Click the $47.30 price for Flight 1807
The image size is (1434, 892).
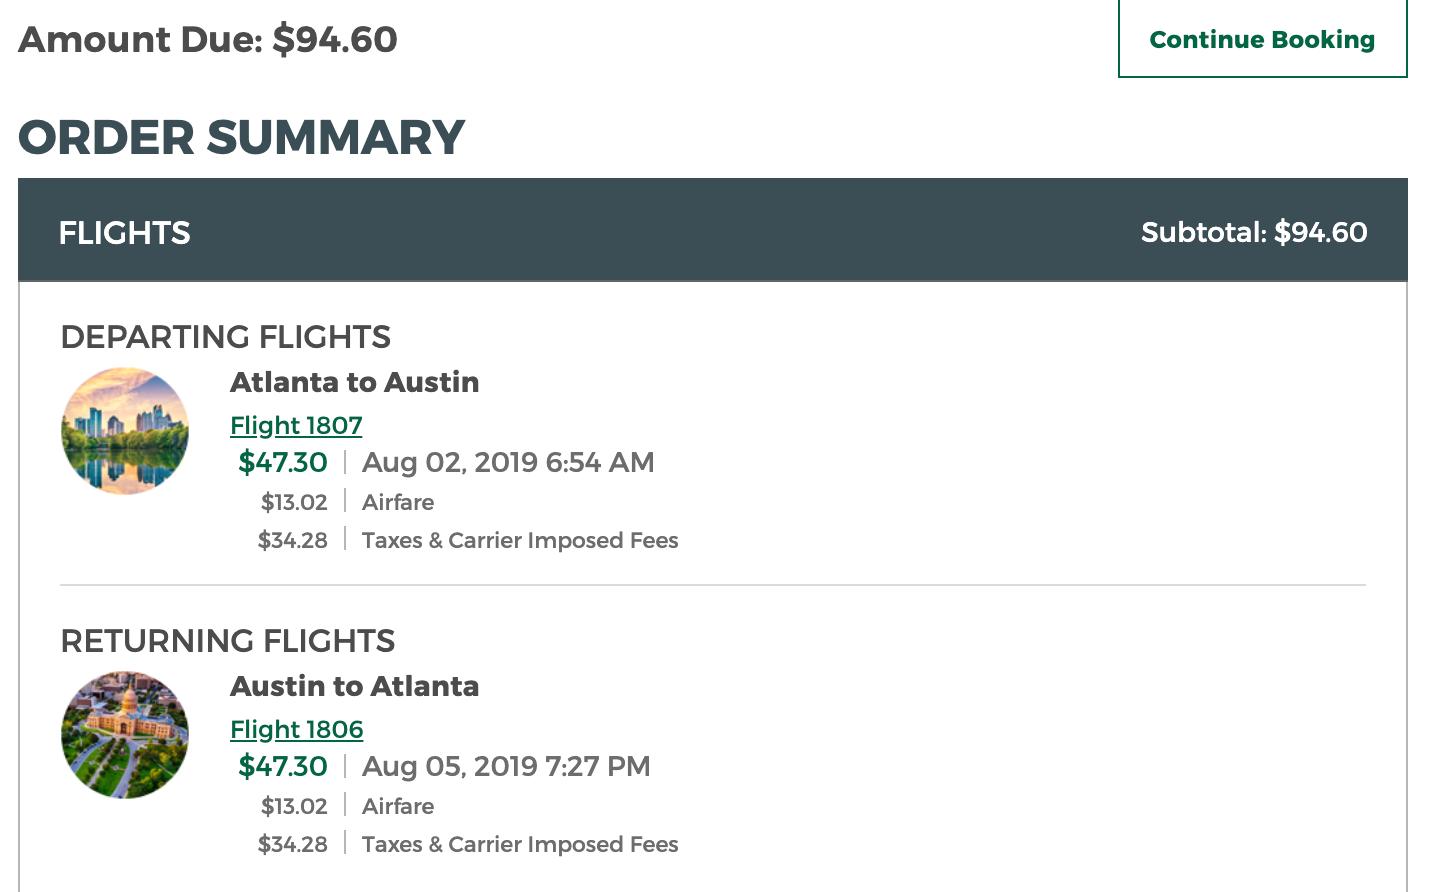(283, 462)
